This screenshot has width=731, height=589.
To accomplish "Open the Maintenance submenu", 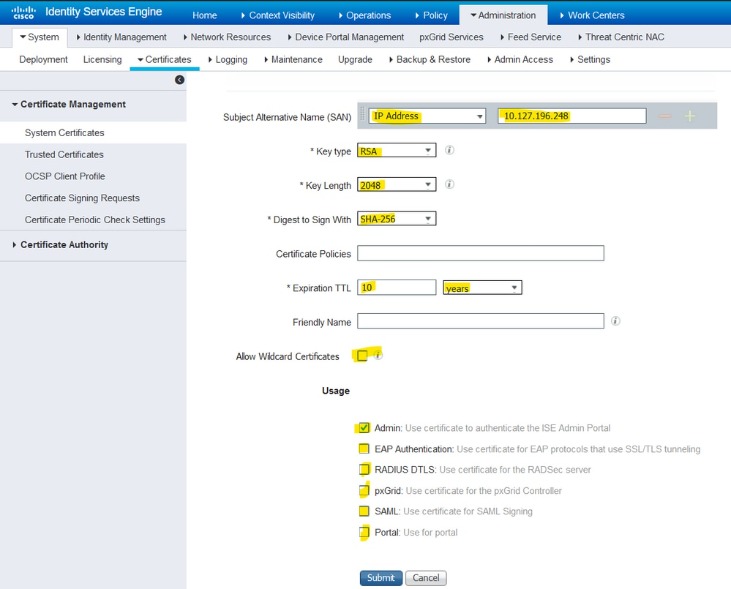I will coord(293,59).
